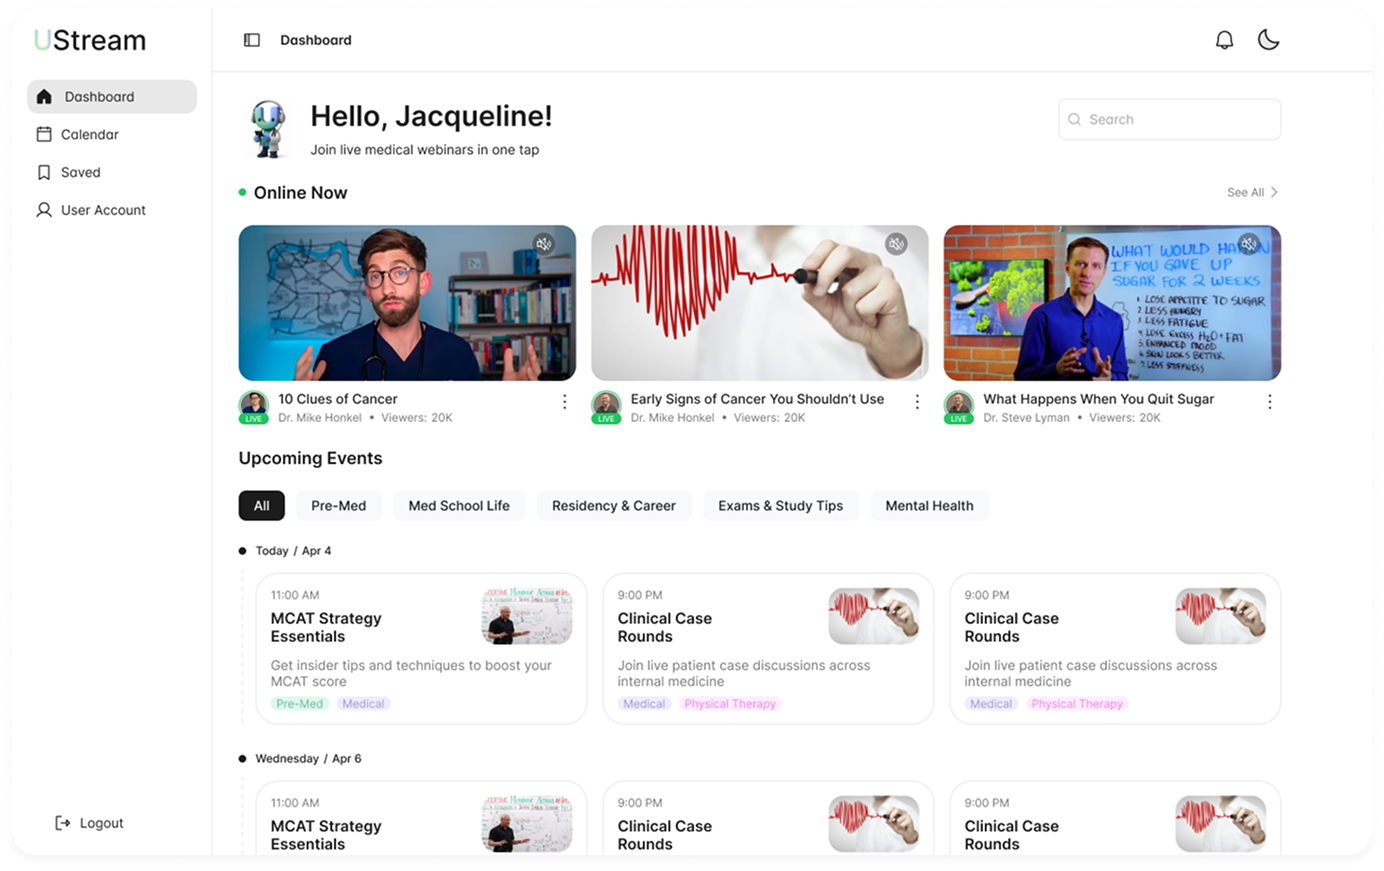Open options menu for 10 Clues of Cancer

(564, 401)
